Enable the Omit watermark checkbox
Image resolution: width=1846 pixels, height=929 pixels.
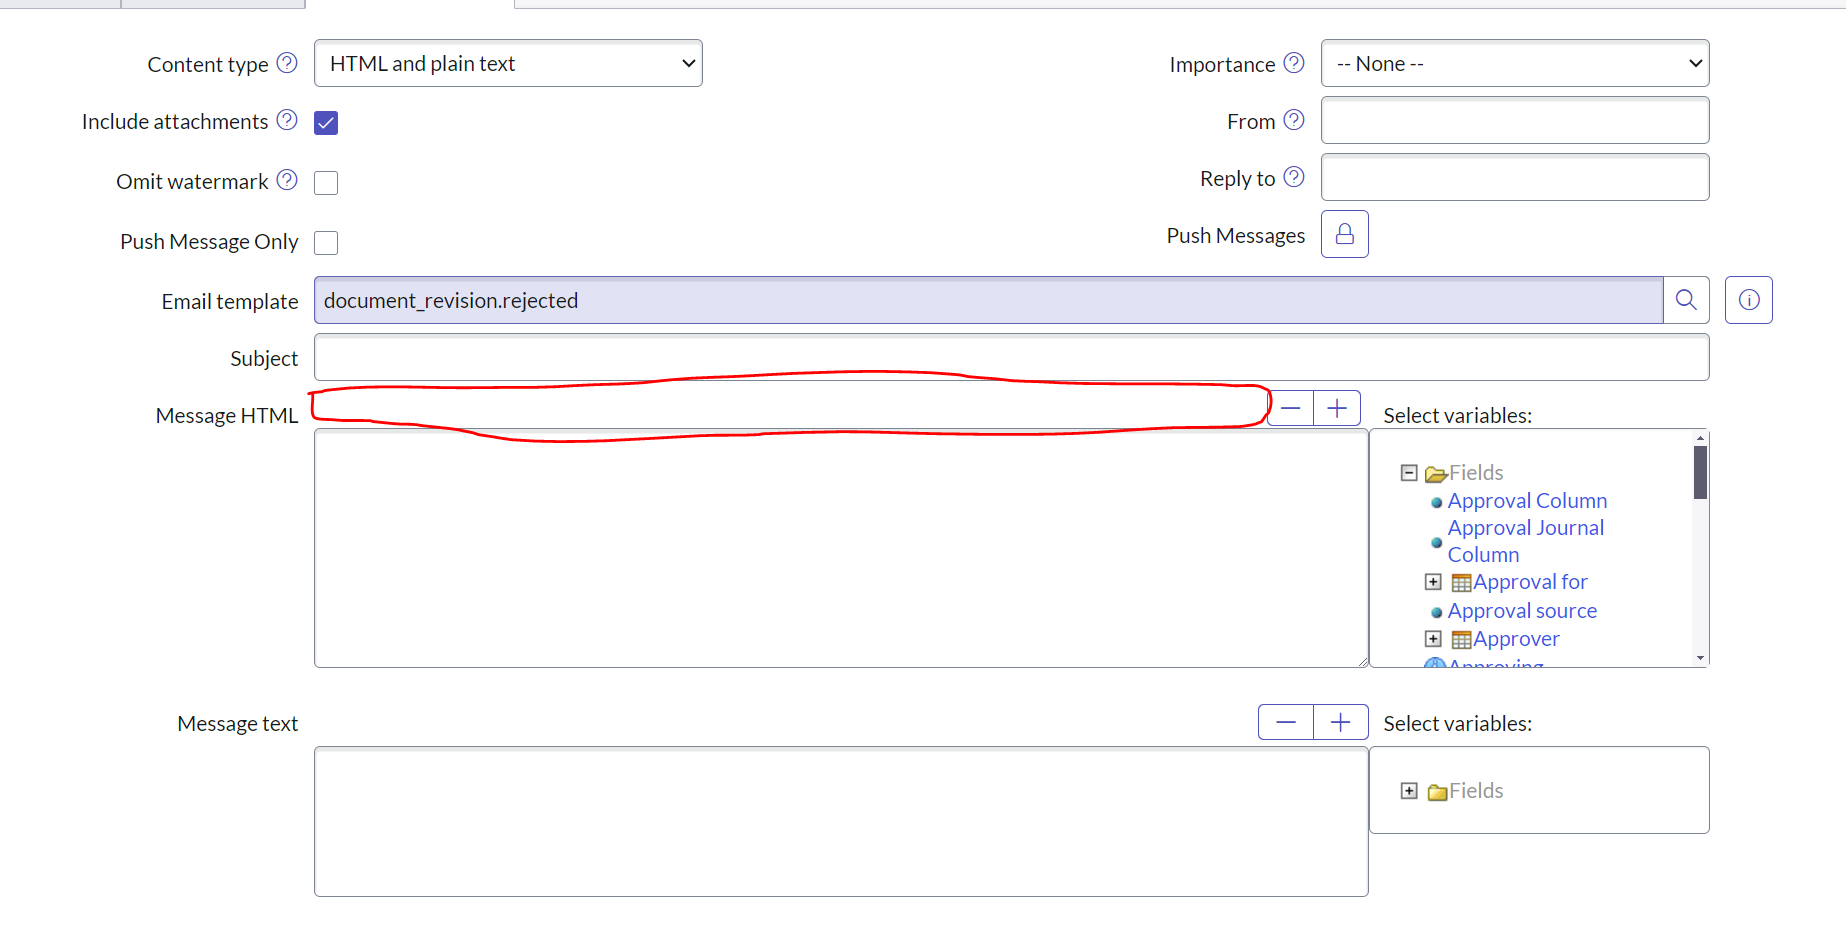[325, 182]
